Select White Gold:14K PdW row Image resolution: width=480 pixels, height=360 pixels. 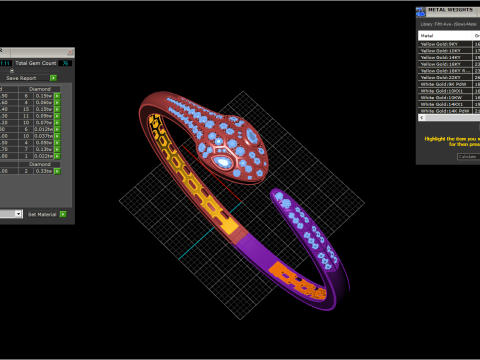[445, 111]
